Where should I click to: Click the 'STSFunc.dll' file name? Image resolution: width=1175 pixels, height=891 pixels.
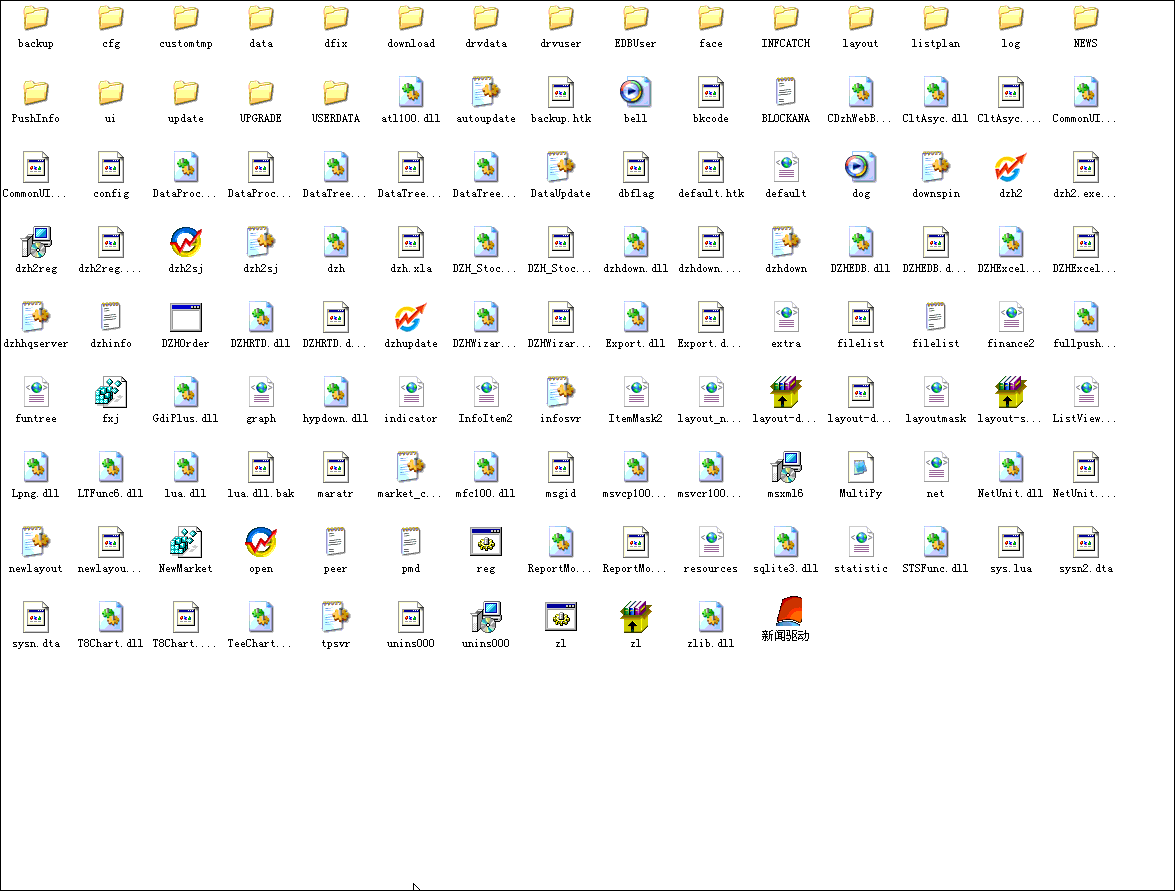[x=935, y=569]
